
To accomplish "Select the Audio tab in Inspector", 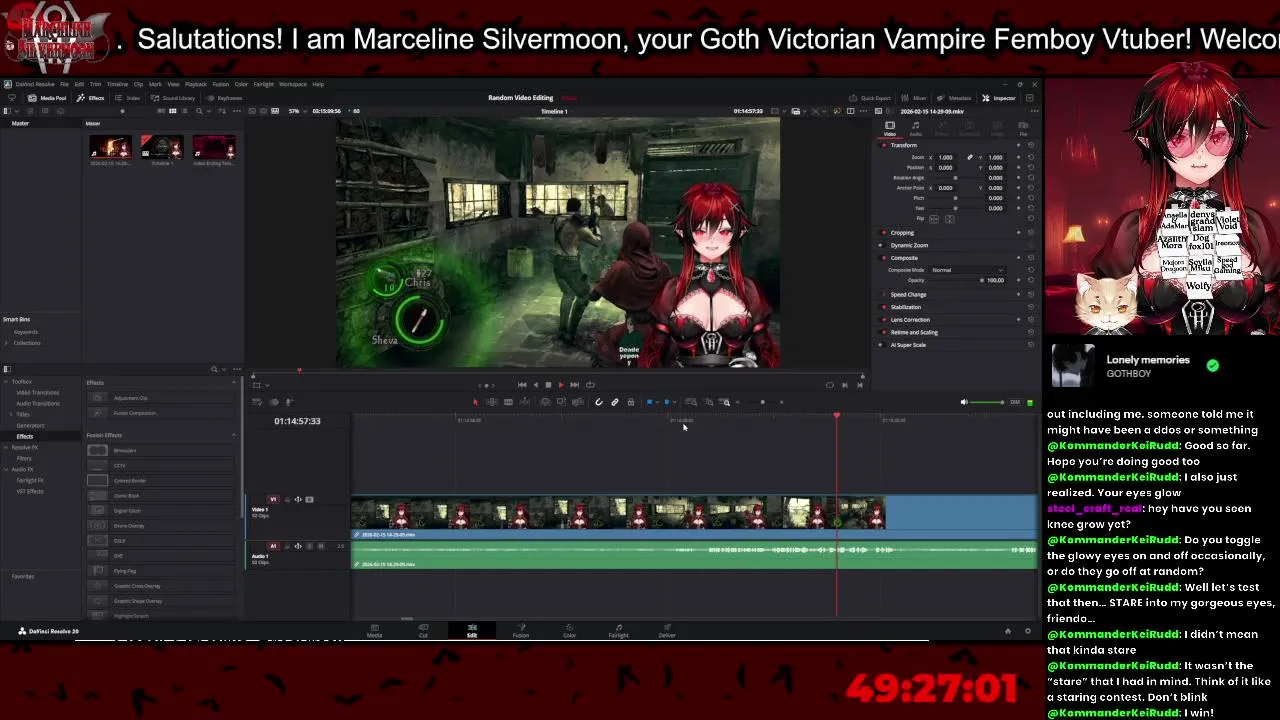I will click(916, 128).
